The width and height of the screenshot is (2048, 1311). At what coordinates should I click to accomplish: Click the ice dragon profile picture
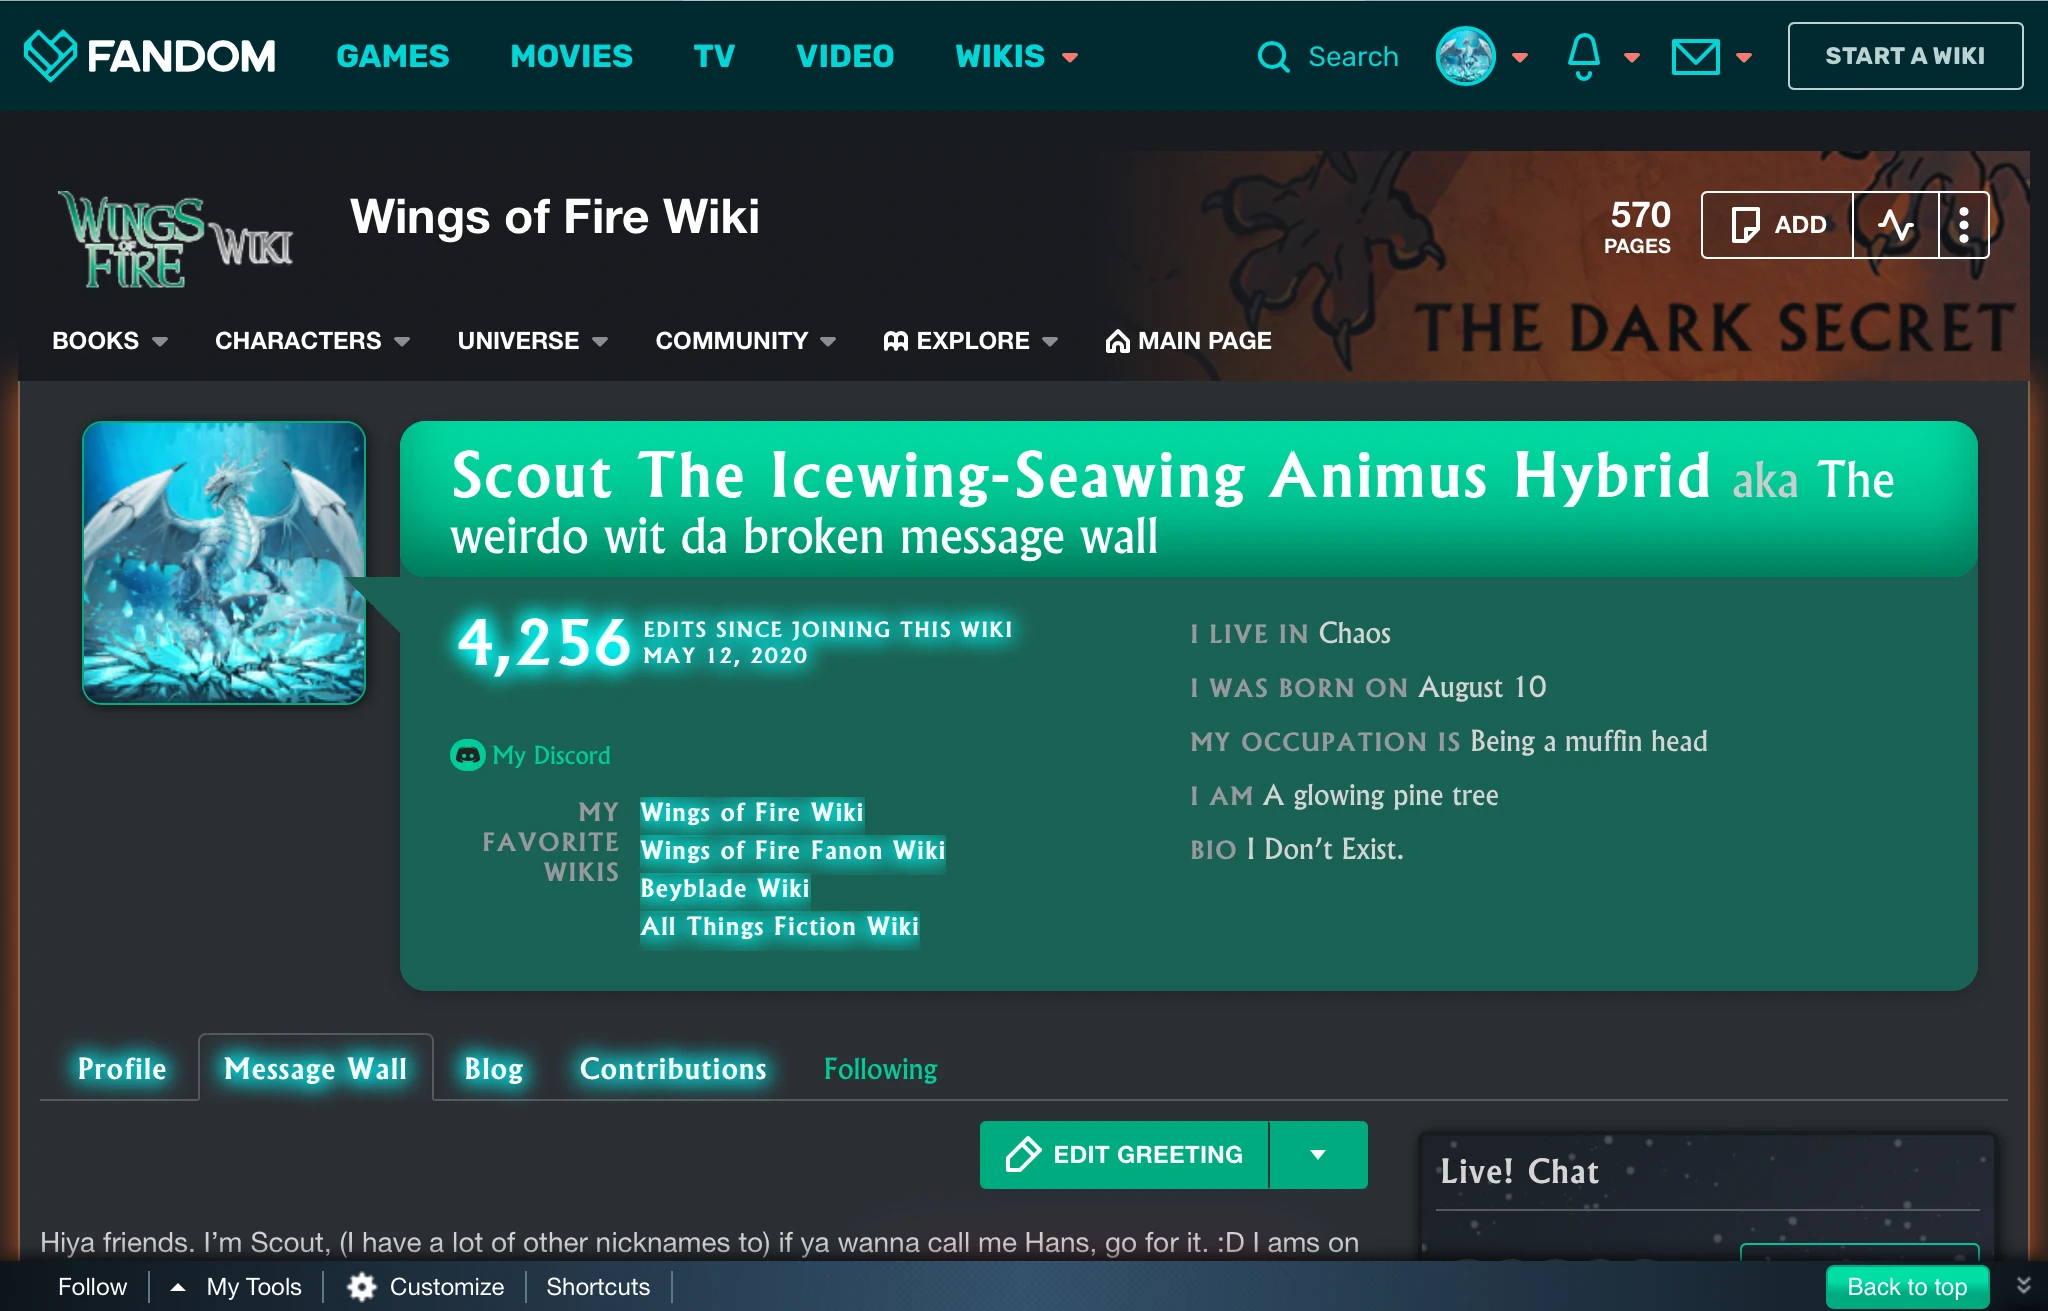click(x=224, y=563)
